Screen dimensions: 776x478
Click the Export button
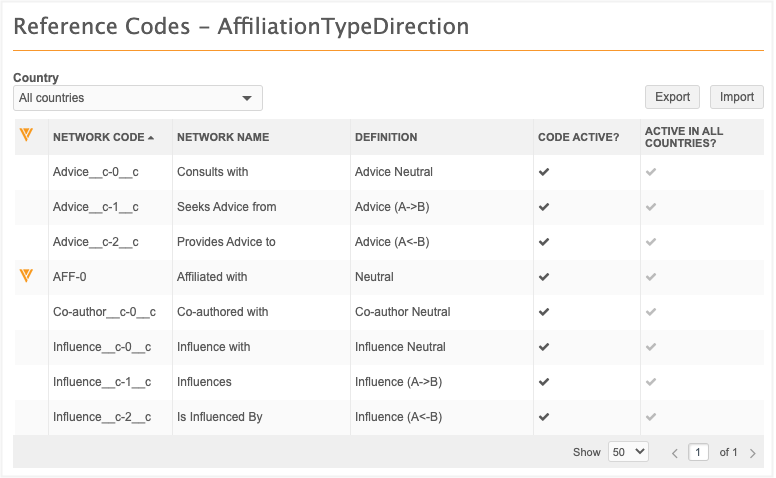point(672,97)
